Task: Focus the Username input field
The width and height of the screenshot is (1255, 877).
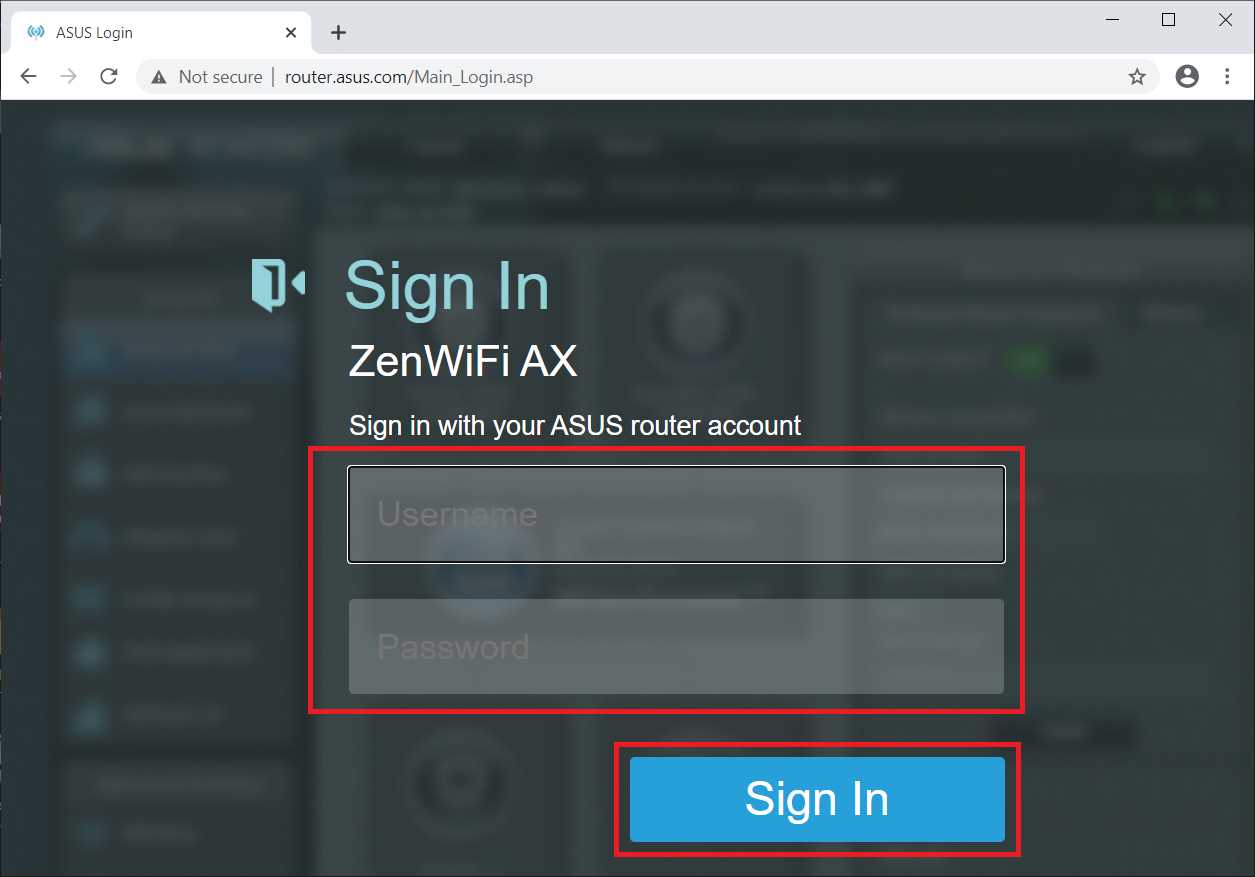Action: tap(676, 514)
